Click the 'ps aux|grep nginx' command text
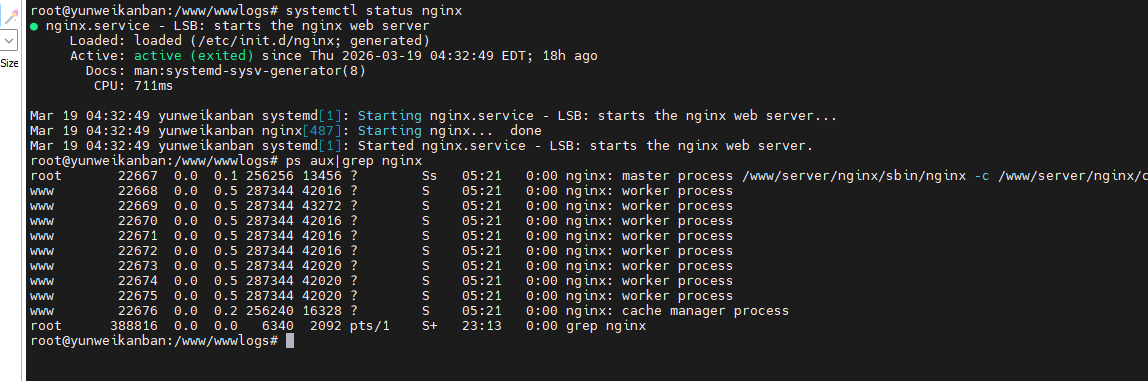The image size is (1148, 381). click(354, 160)
